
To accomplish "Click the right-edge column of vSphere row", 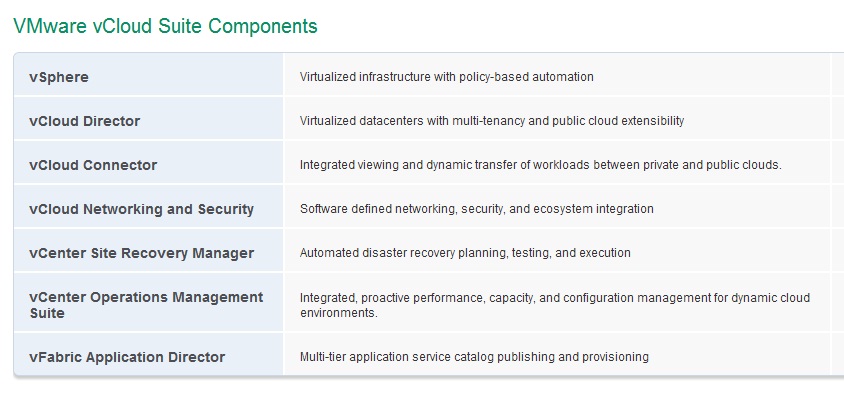I will (x=838, y=74).
